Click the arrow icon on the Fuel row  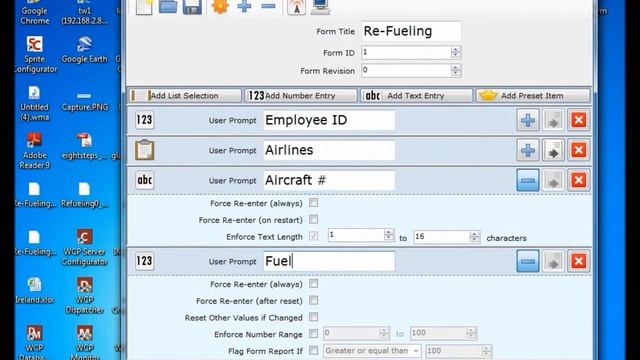tap(553, 261)
